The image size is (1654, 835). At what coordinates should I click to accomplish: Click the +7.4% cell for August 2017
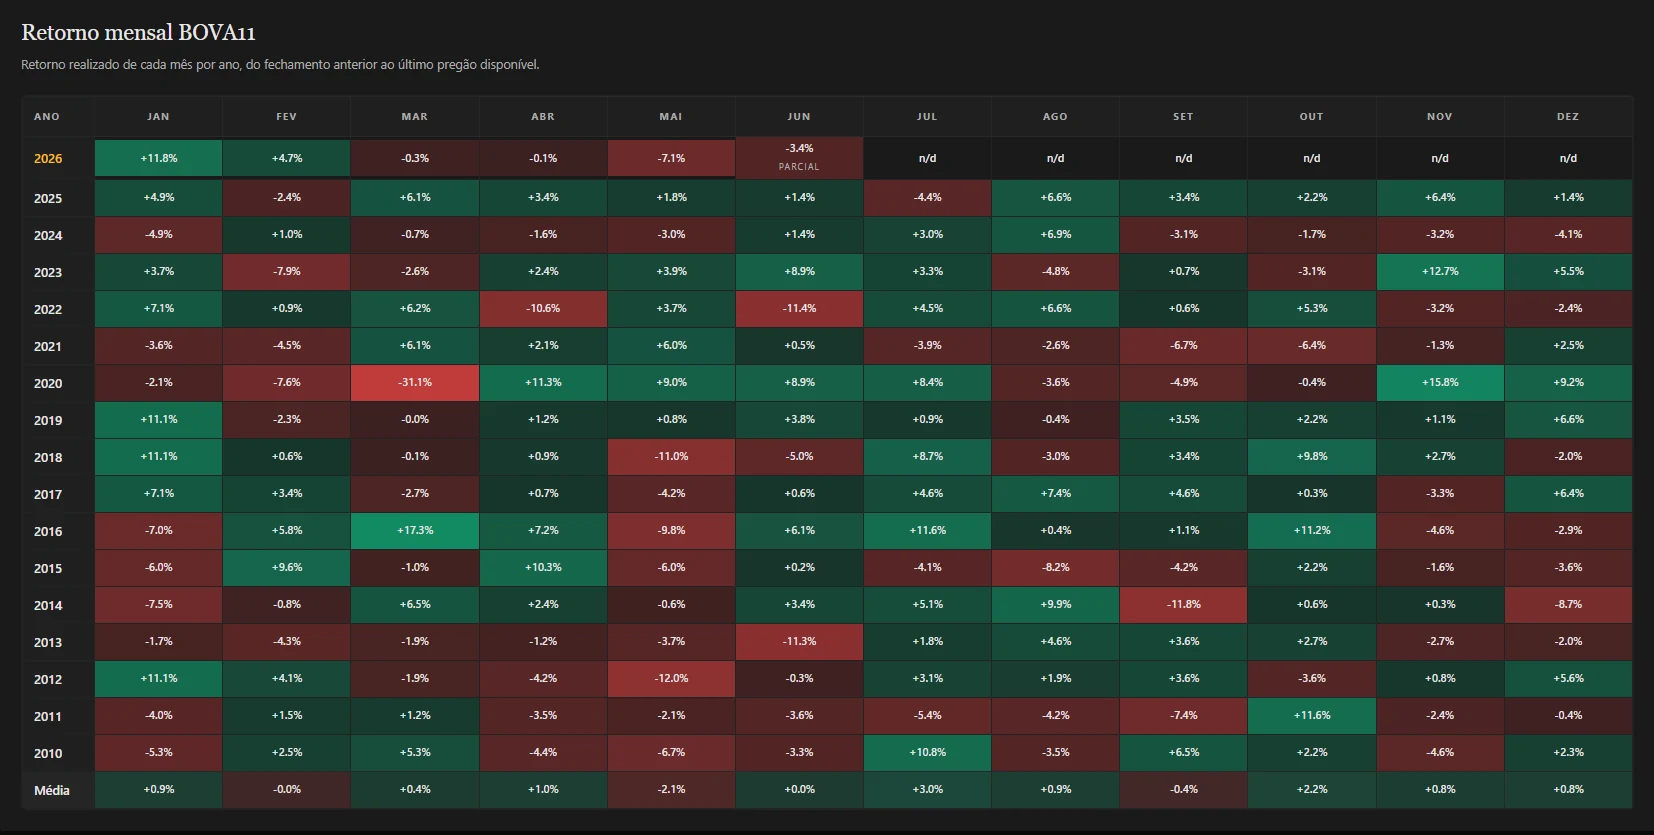1055,493
